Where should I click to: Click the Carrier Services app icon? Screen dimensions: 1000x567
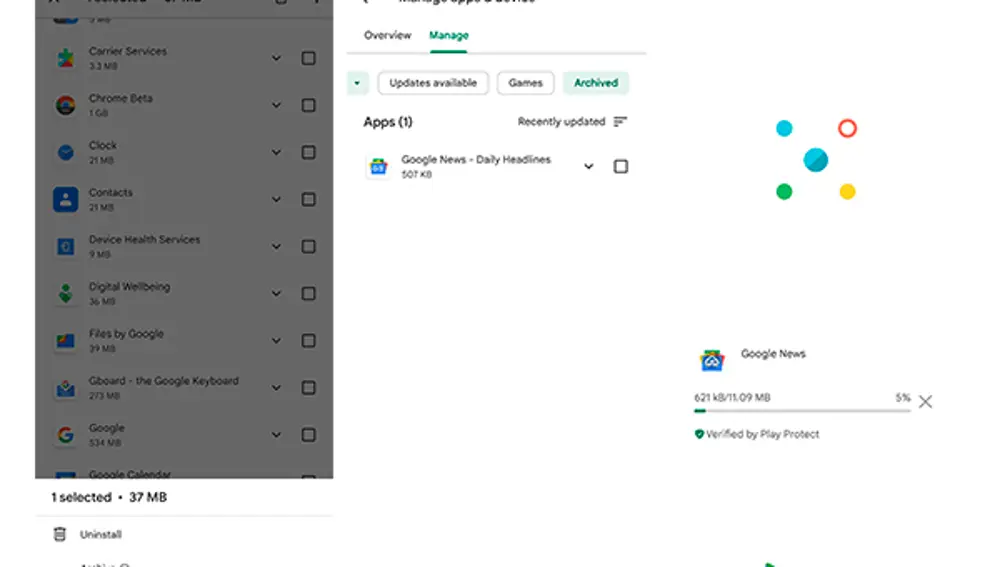click(65, 58)
